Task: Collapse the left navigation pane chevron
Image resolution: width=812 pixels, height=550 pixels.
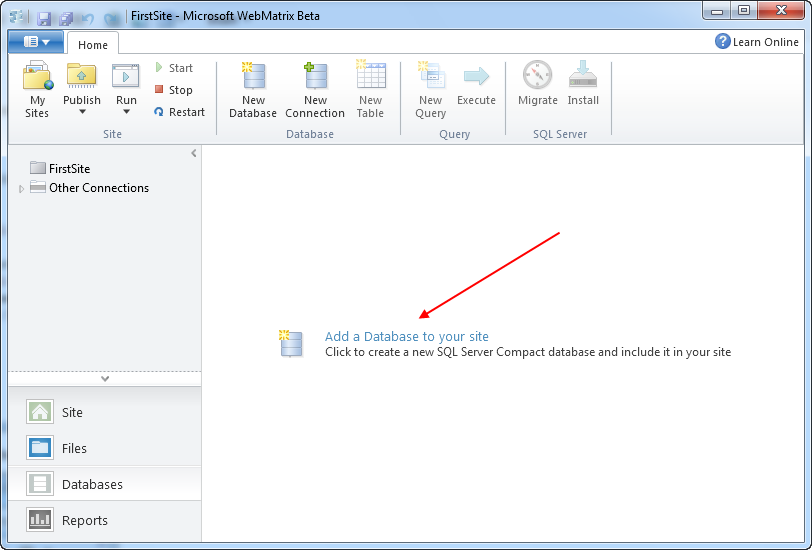Action: coord(194,153)
